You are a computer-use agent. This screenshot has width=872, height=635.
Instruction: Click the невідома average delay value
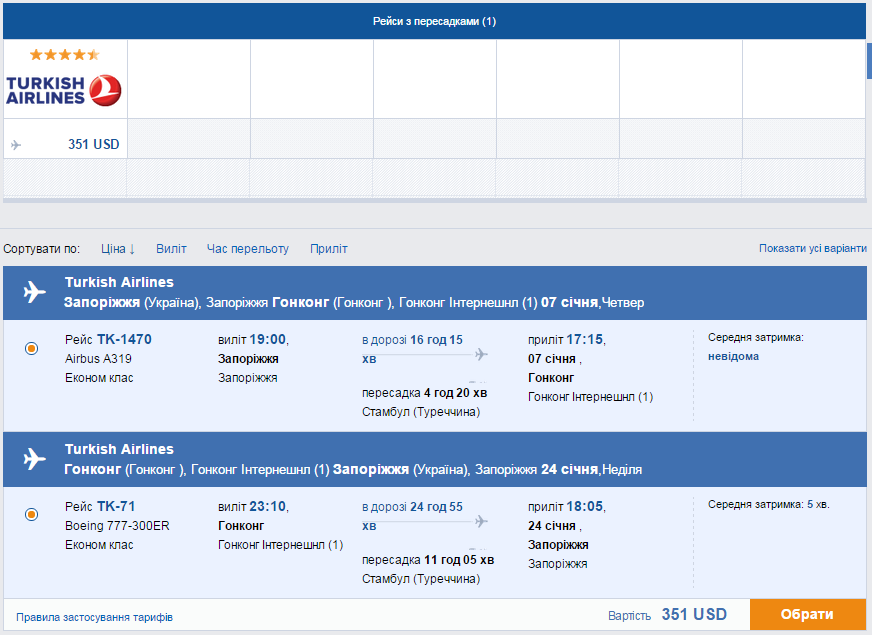[x=734, y=356]
